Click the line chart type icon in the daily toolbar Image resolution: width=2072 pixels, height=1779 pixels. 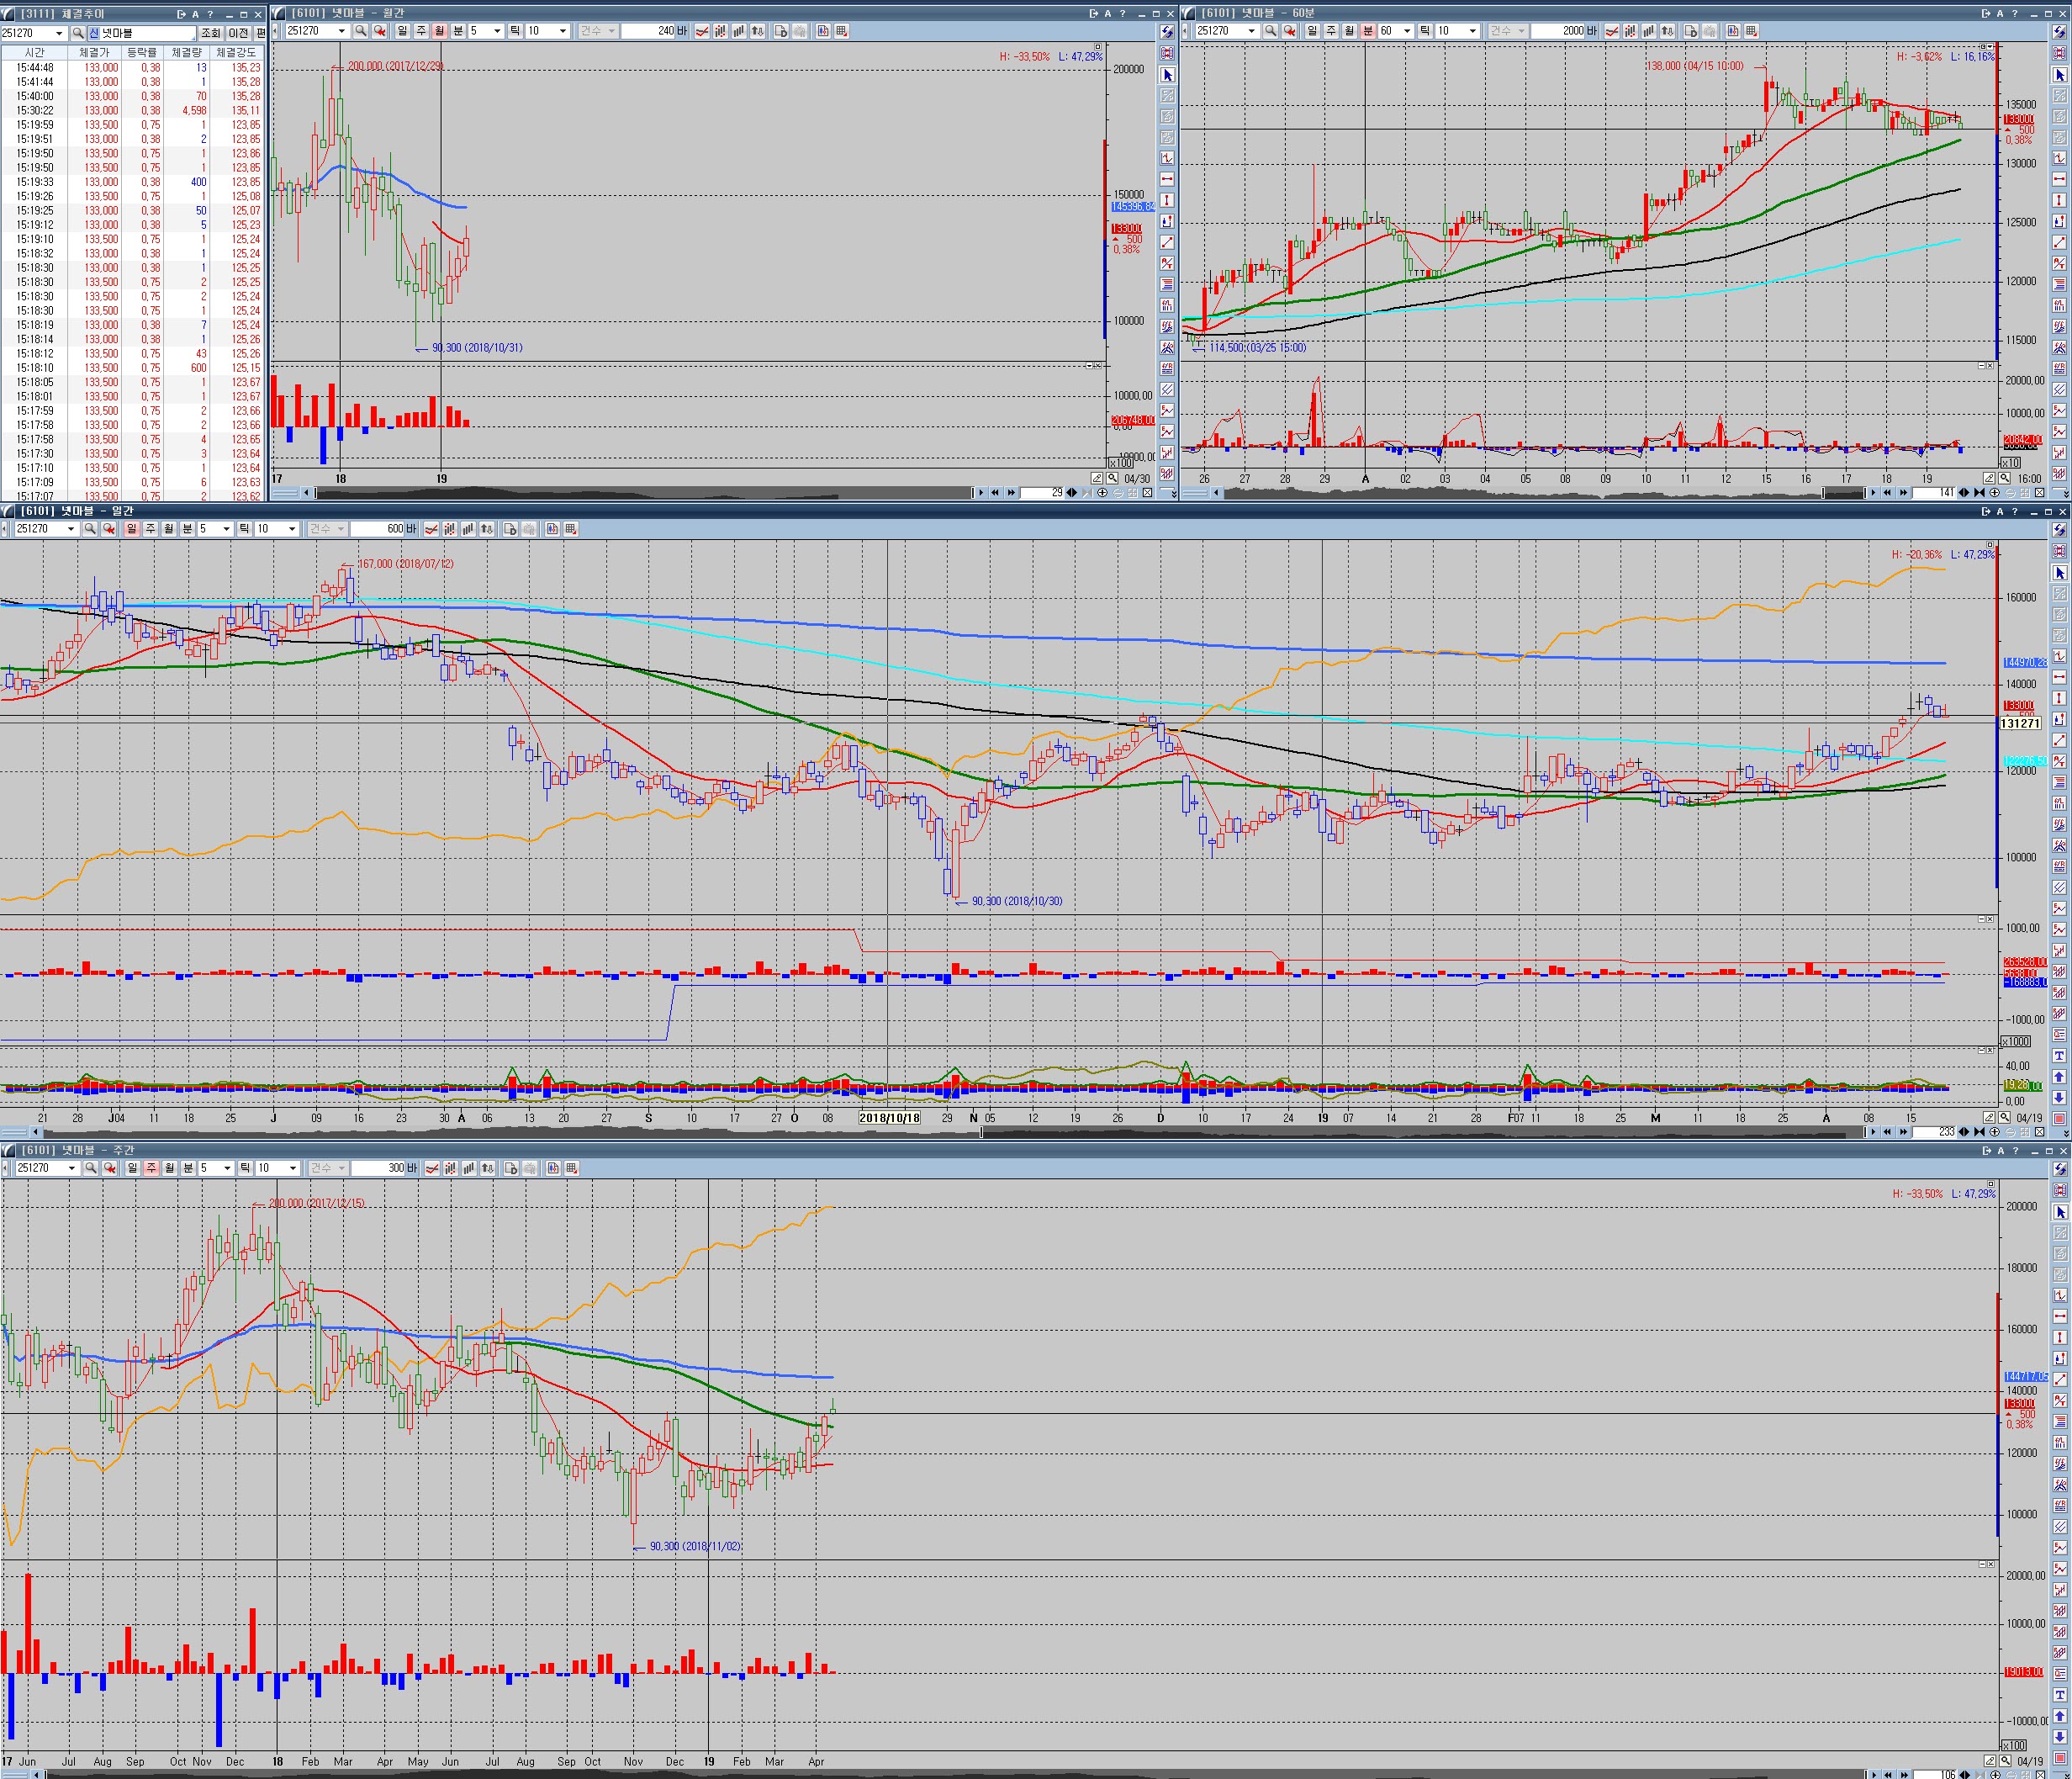click(x=431, y=529)
